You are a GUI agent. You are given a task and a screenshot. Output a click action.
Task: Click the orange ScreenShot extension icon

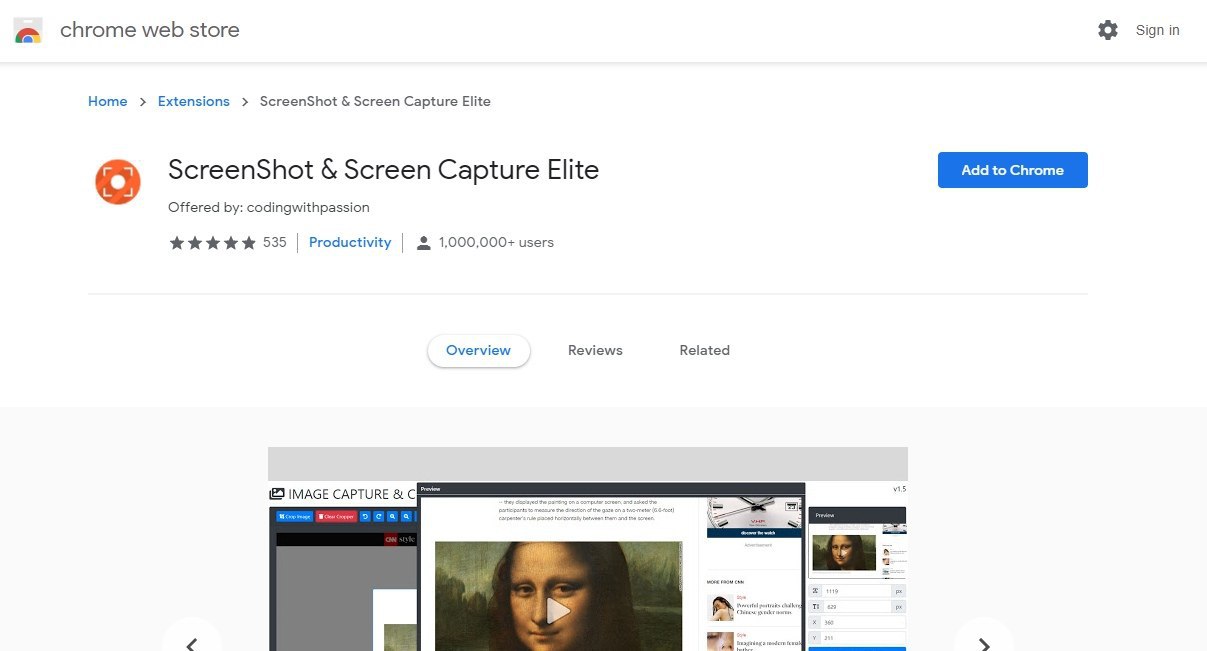click(117, 181)
